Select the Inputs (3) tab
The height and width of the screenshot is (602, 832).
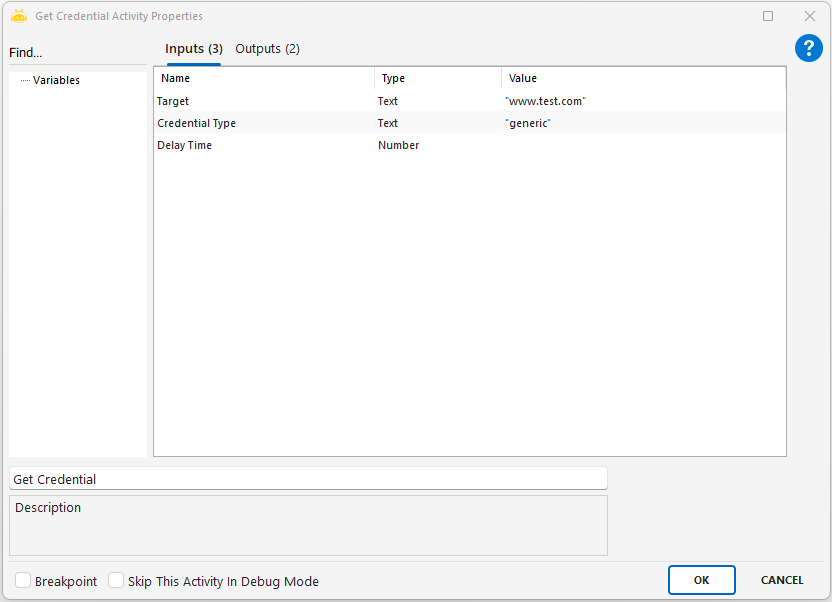pyautogui.click(x=194, y=49)
